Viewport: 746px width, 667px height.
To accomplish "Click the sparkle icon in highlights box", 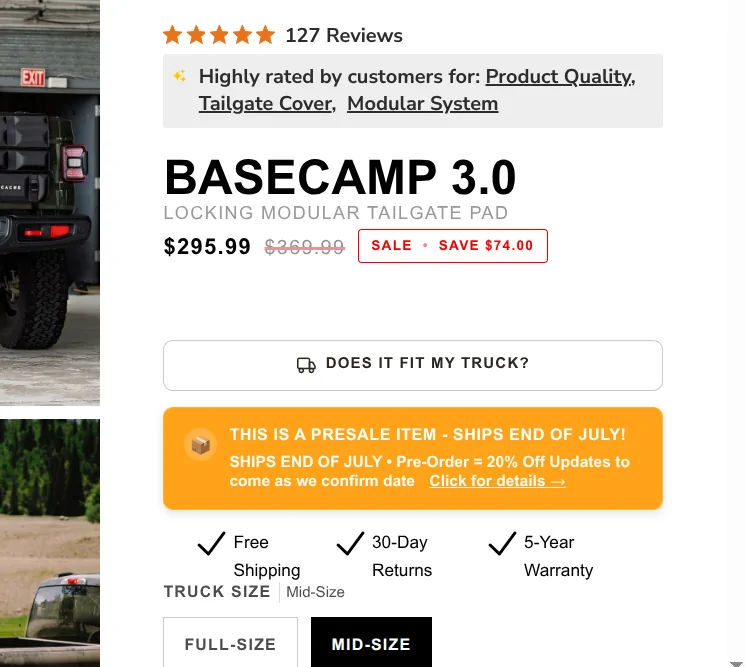I will [179, 76].
